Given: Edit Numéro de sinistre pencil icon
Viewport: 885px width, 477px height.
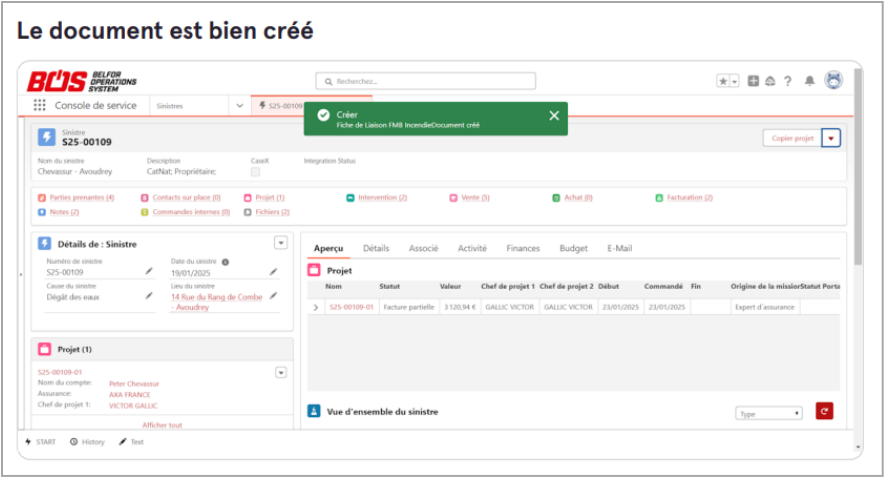Looking at the screenshot, I should (x=149, y=272).
